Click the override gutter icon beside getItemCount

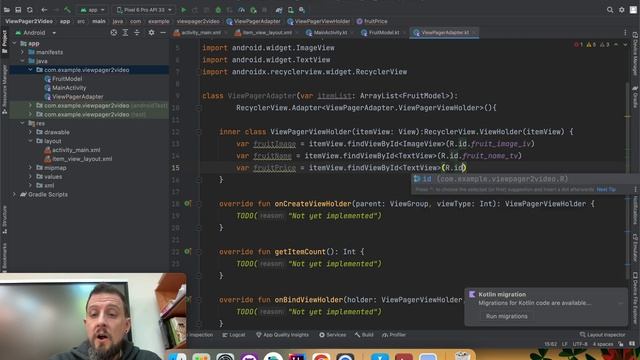[x=187, y=251]
